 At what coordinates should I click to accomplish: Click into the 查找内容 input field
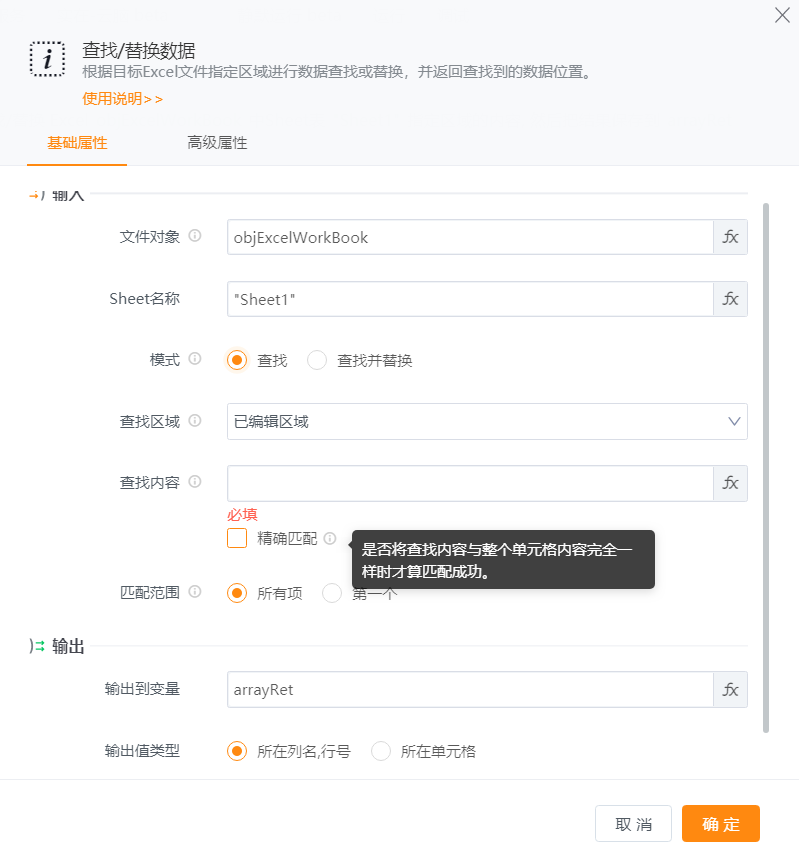click(x=469, y=483)
